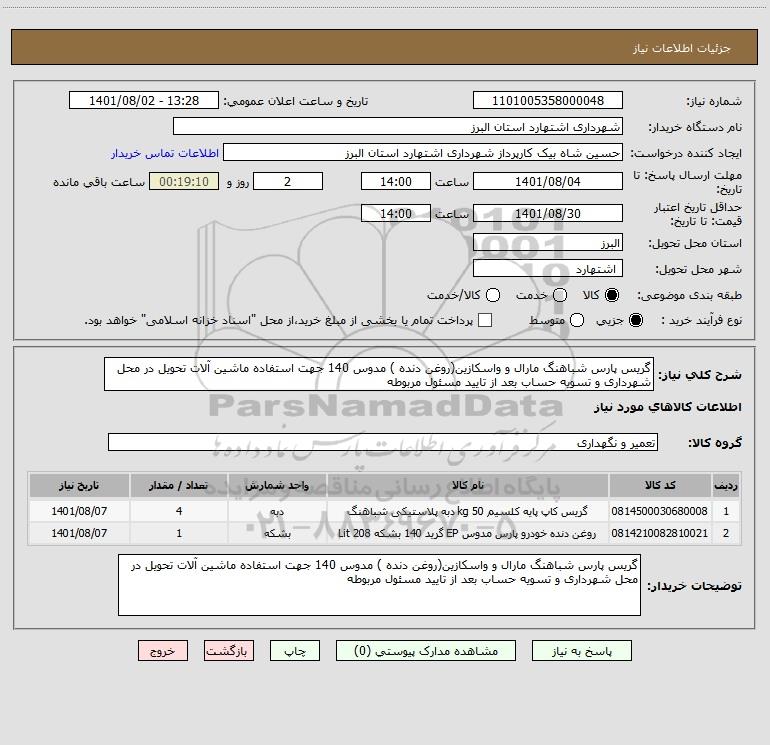
Task: Click the چاپ print button
Action: tap(295, 651)
